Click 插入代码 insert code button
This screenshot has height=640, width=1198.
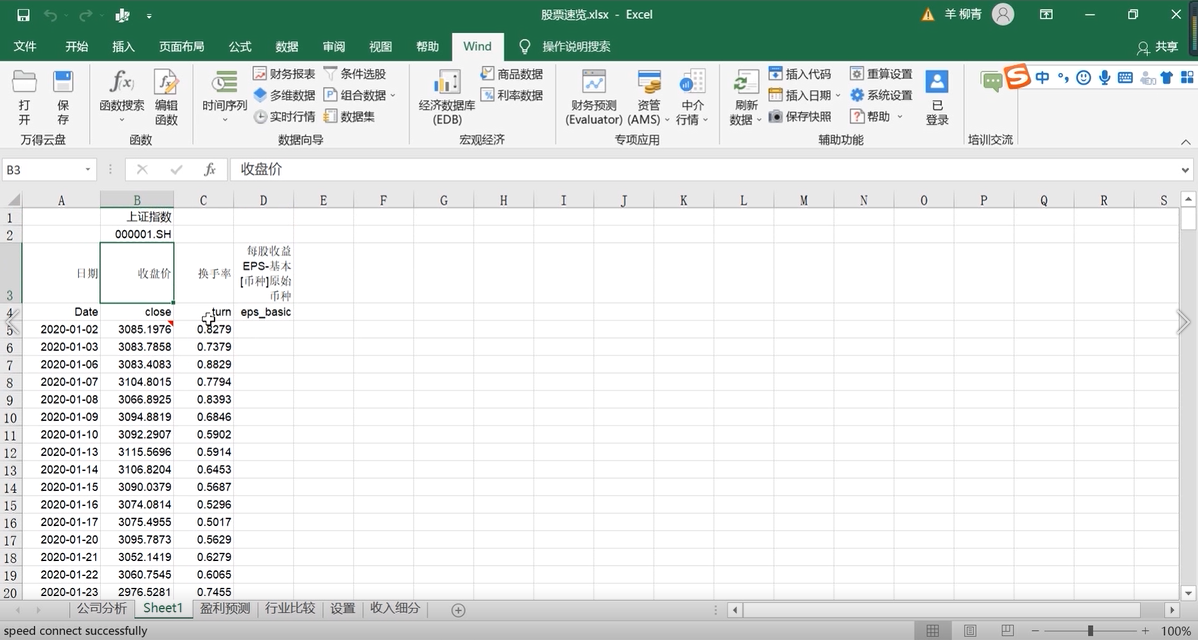point(799,74)
